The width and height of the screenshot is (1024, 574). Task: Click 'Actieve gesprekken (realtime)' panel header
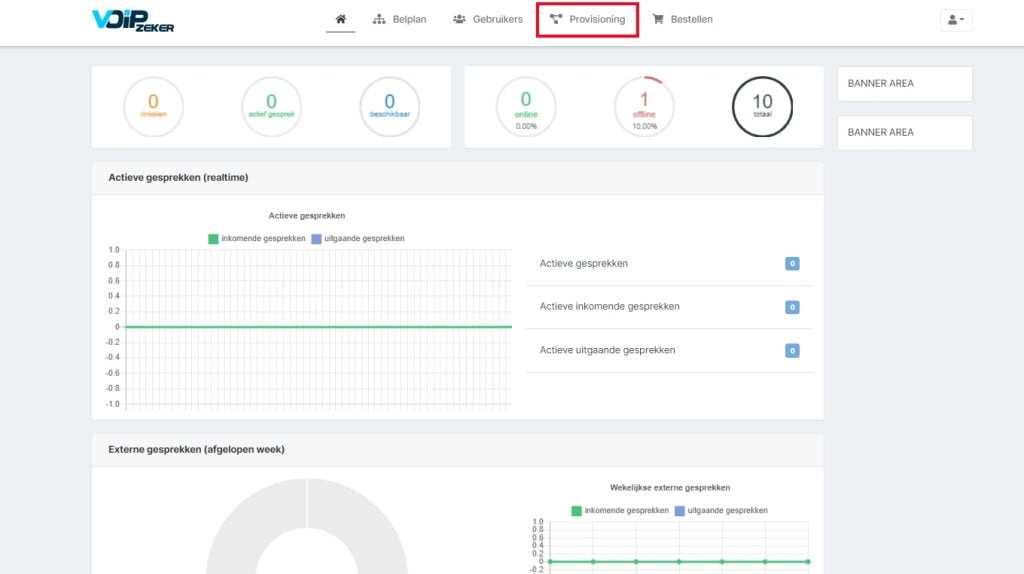click(458, 178)
